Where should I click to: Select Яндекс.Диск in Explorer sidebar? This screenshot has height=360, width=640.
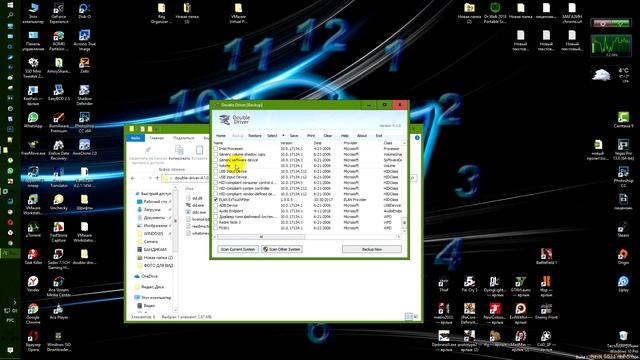pyautogui.click(x=149, y=287)
